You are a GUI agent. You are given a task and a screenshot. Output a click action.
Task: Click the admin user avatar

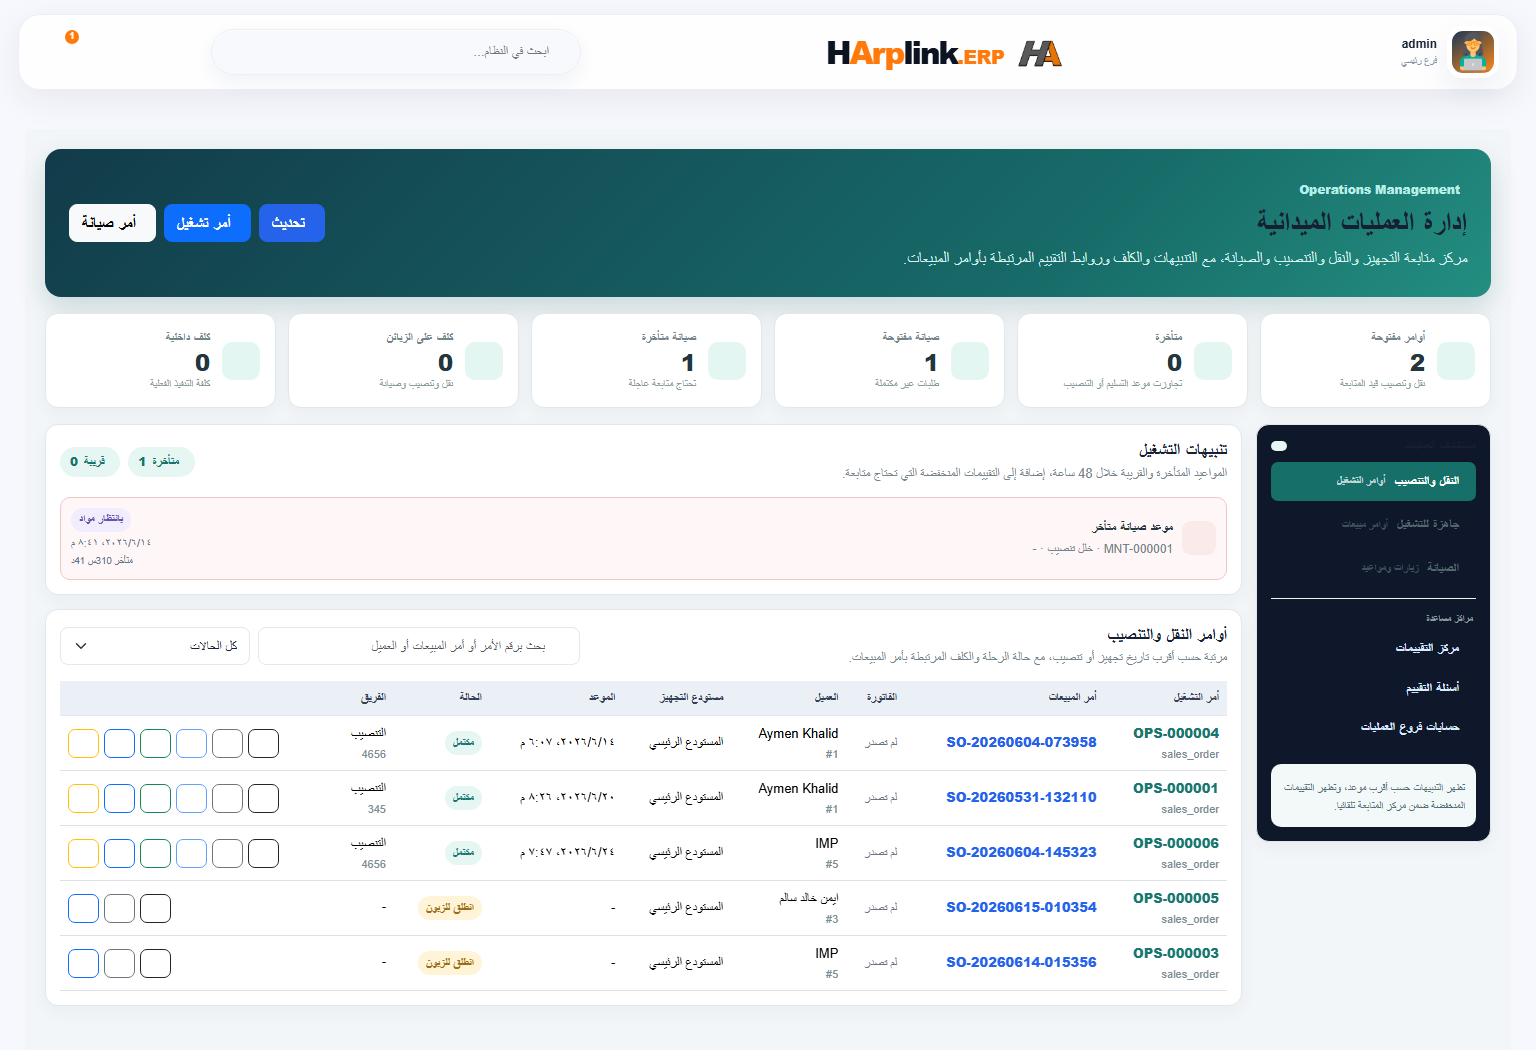1473,52
